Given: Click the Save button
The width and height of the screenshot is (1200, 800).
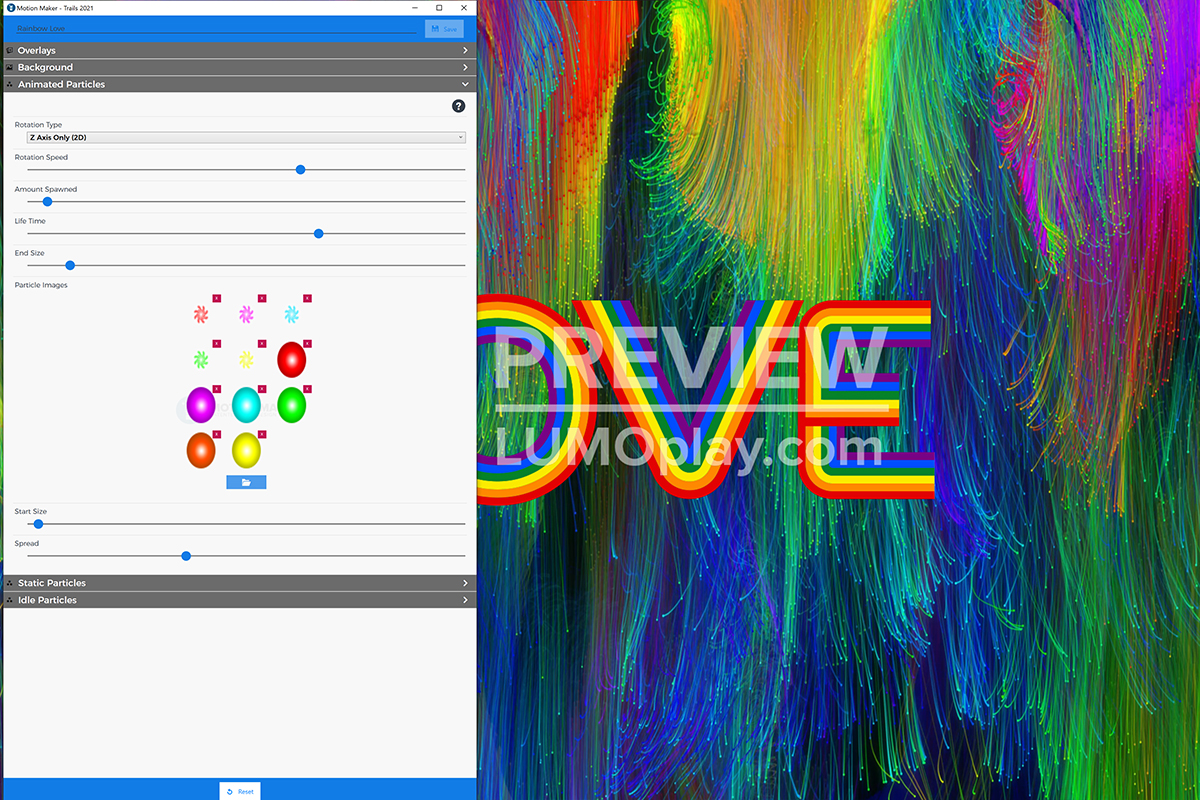Looking at the screenshot, I should pyautogui.click(x=444, y=29).
